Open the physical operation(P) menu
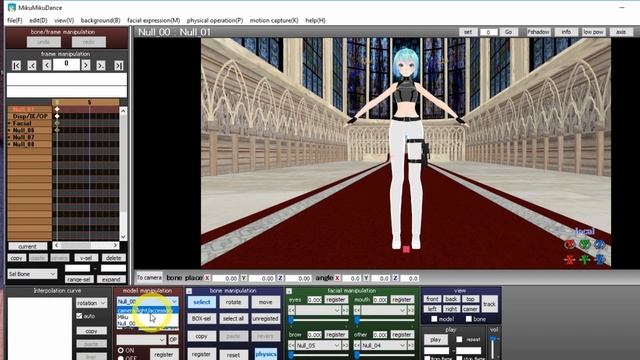The width and height of the screenshot is (640, 360). (x=215, y=20)
